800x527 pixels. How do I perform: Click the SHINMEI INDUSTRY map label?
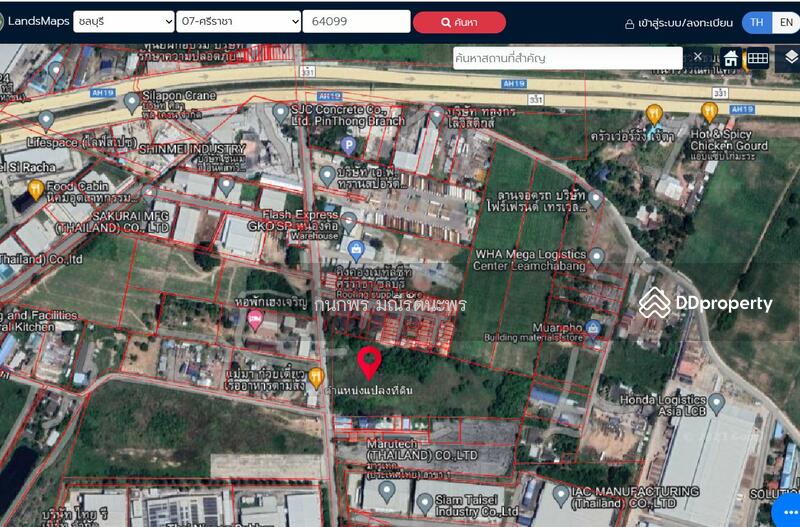pyautogui.click(x=193, y=149)
